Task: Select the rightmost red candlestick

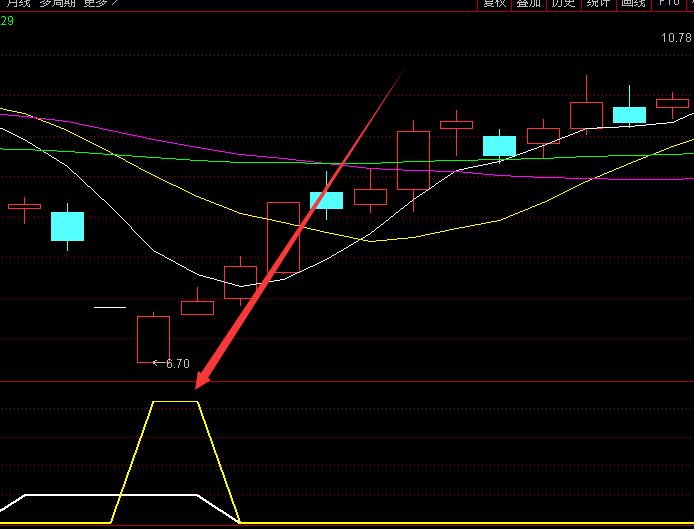Action: point(672,102)
